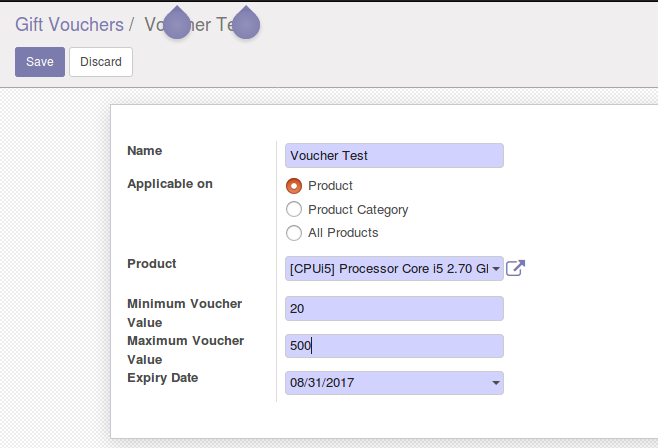Image resolution: width=658 pixels, height=448 pixels.
Task: Select the Product radio option
Action: [x=294, y=186]
